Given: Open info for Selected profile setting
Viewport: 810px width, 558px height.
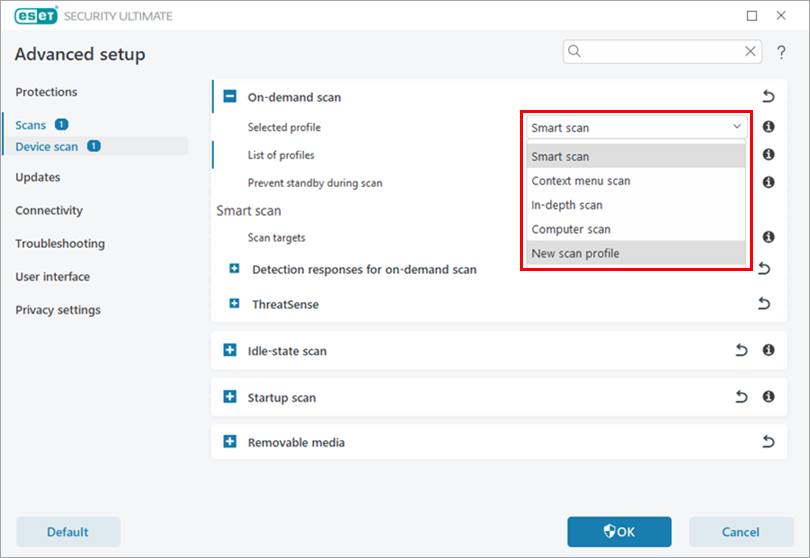Looking at the screenshot, I should [768, 127].
